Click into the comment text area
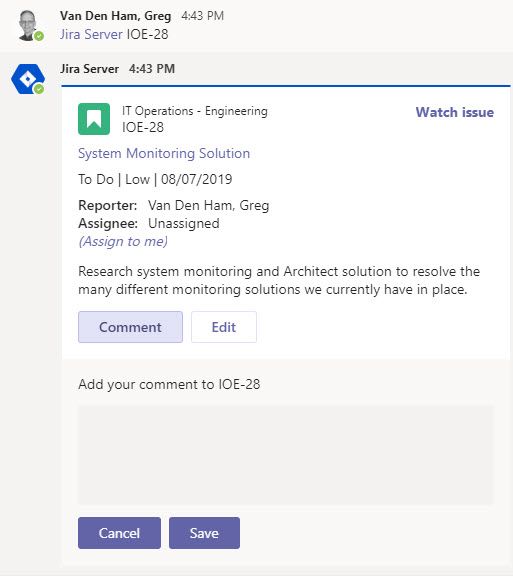 click(285, 455)
